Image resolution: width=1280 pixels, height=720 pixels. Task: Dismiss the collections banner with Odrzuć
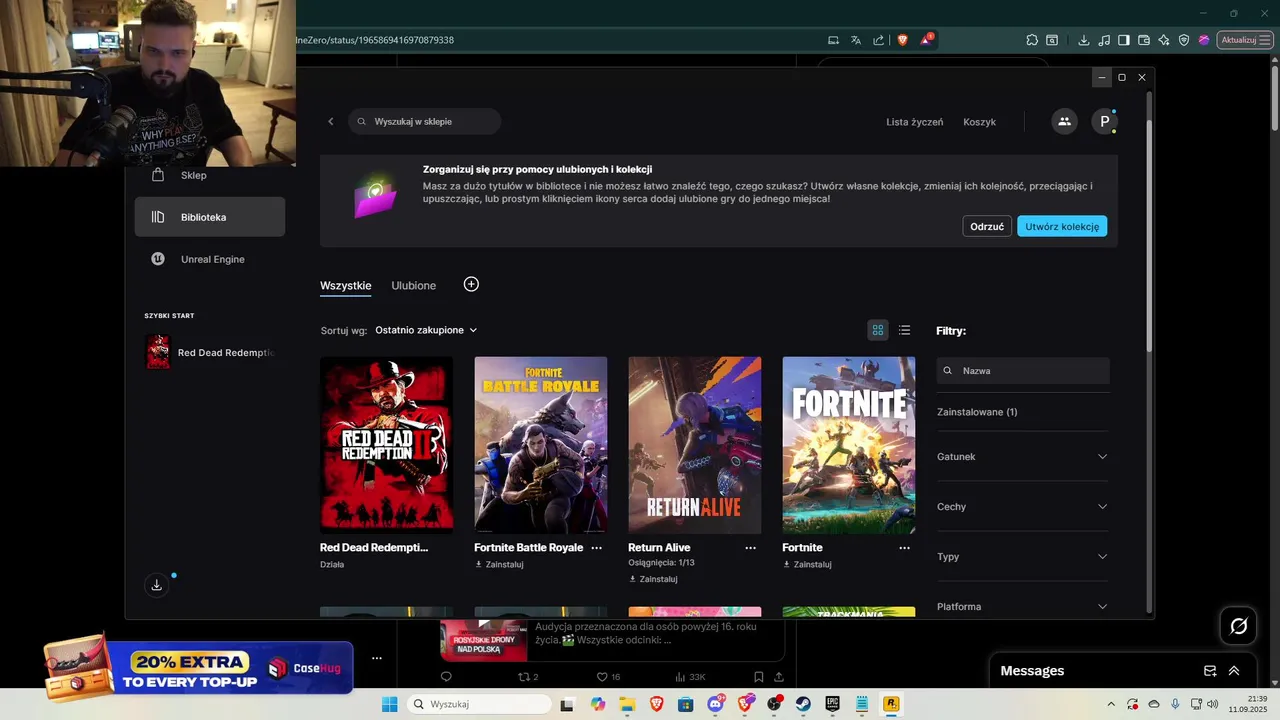pyautogui.click(x=987, y=226)
